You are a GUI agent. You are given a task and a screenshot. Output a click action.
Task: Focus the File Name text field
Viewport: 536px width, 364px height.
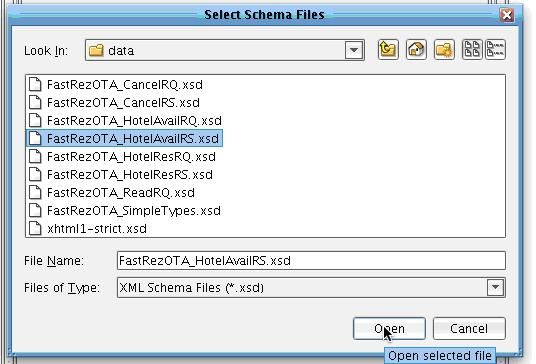[311, 260]
